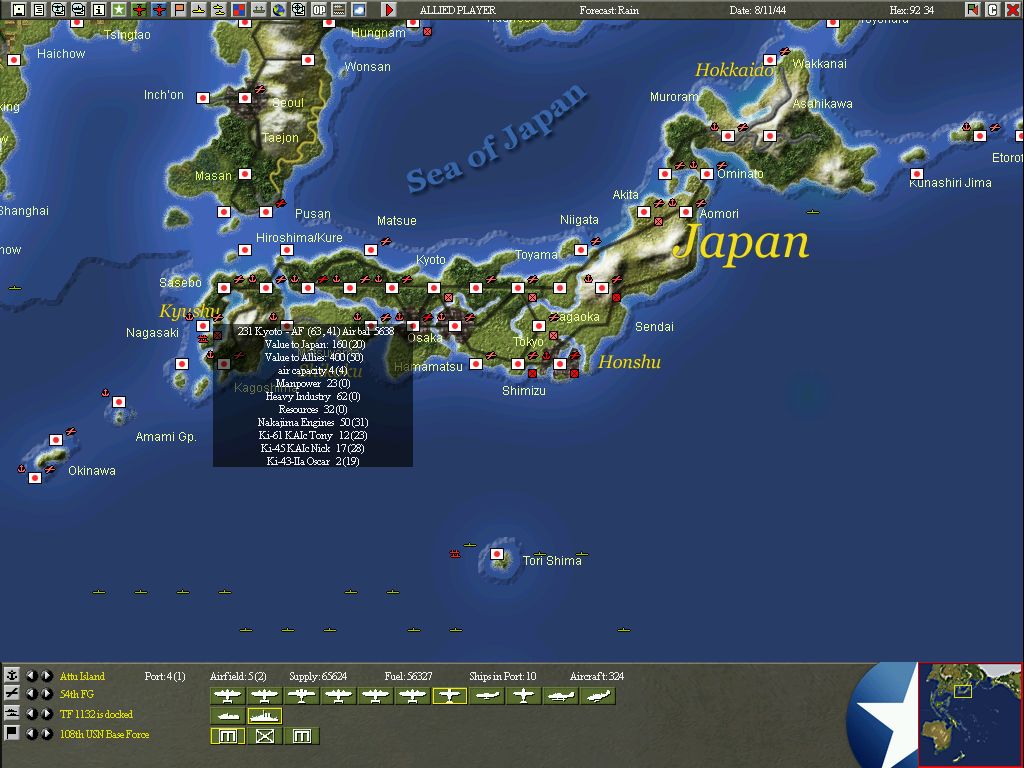1024x768 pixels.
Task: Open the globe icon in the toolbar
Action: click(x=279, y=10)
